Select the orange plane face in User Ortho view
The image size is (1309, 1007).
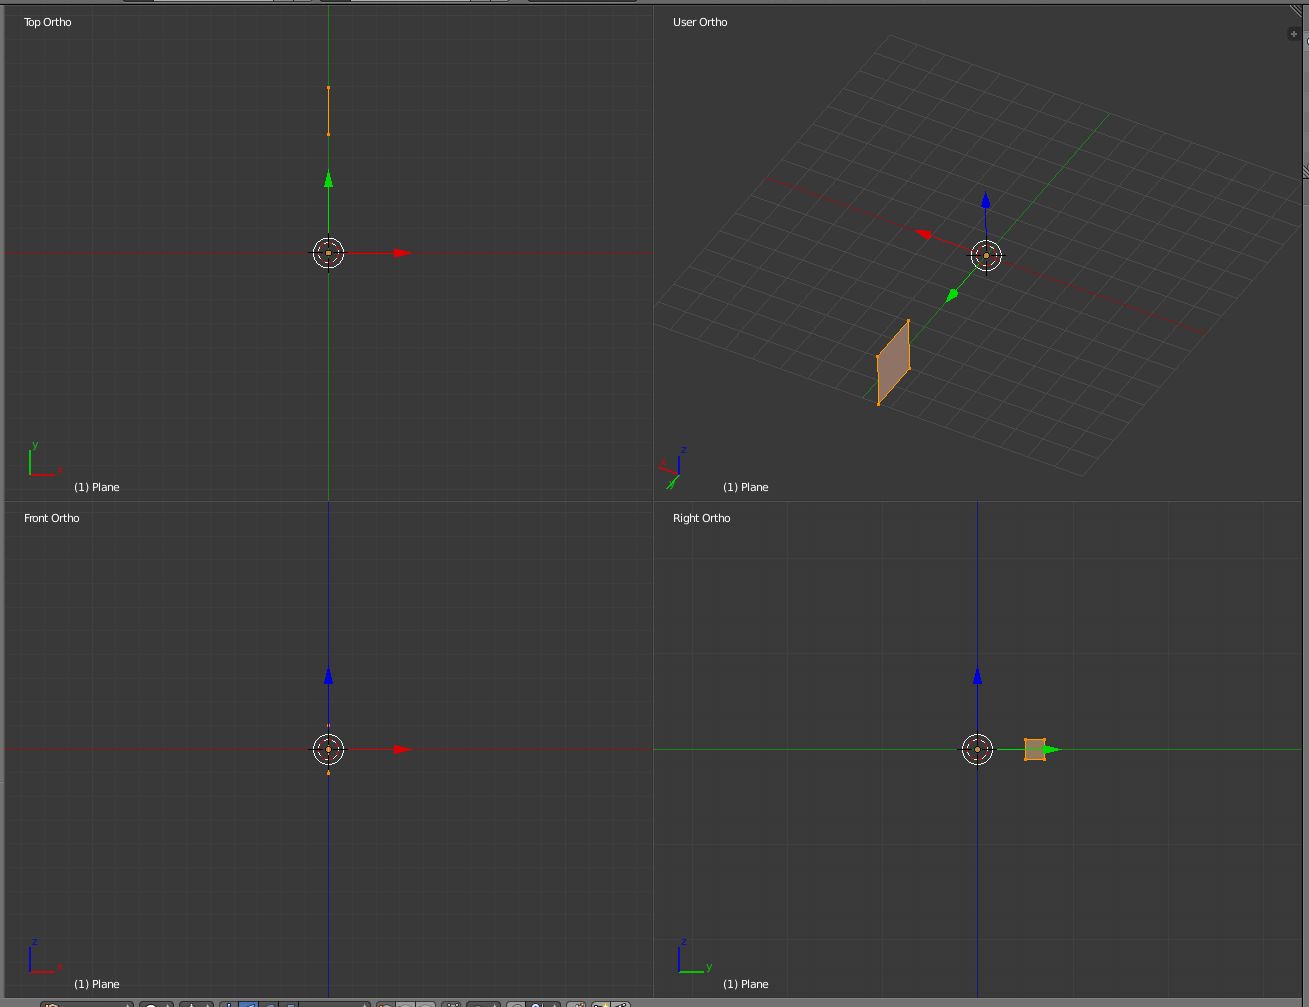pyautogui.click(x=893, y=362)
